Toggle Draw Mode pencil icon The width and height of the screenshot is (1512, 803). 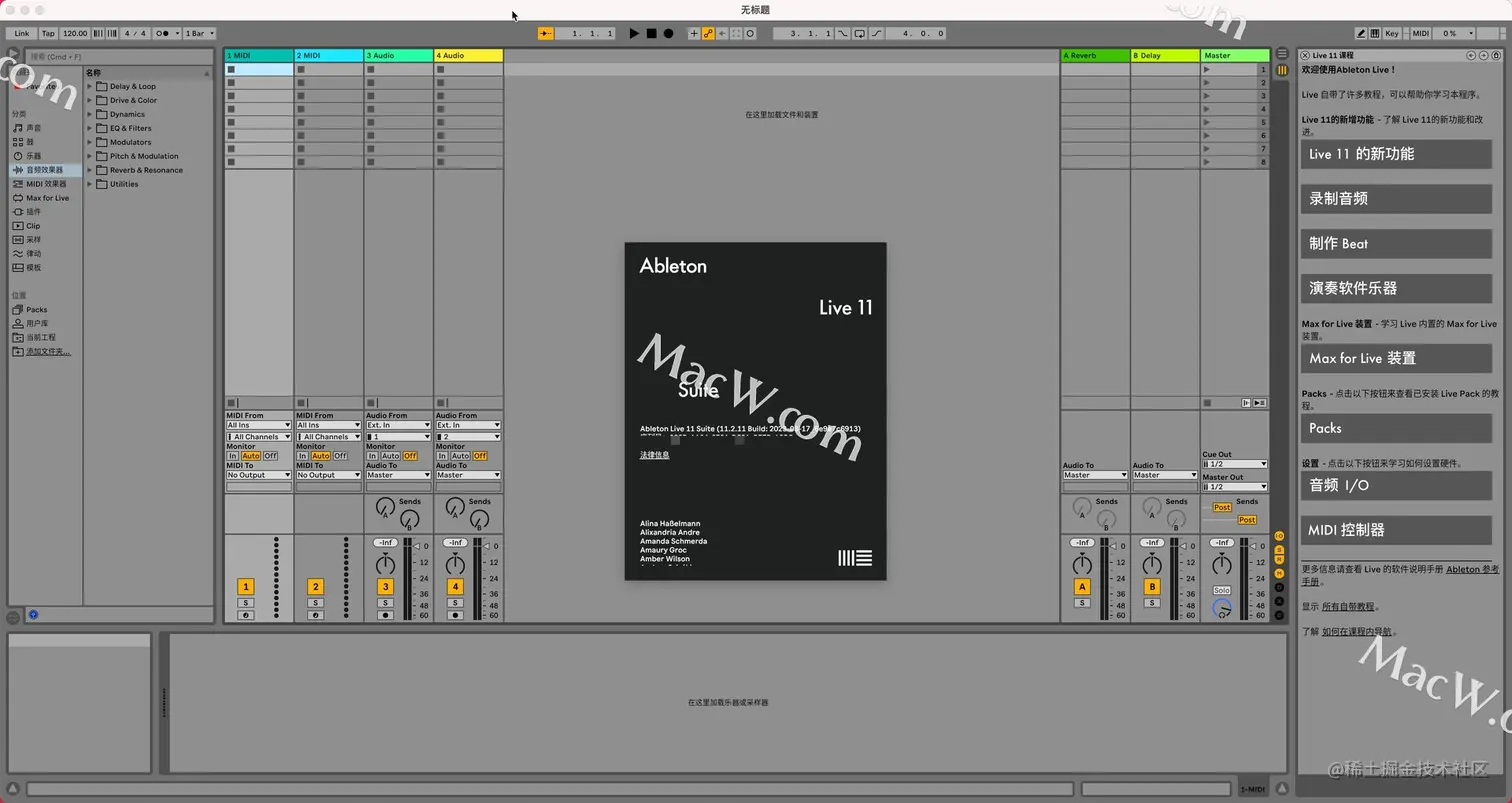click(1361, 33)
